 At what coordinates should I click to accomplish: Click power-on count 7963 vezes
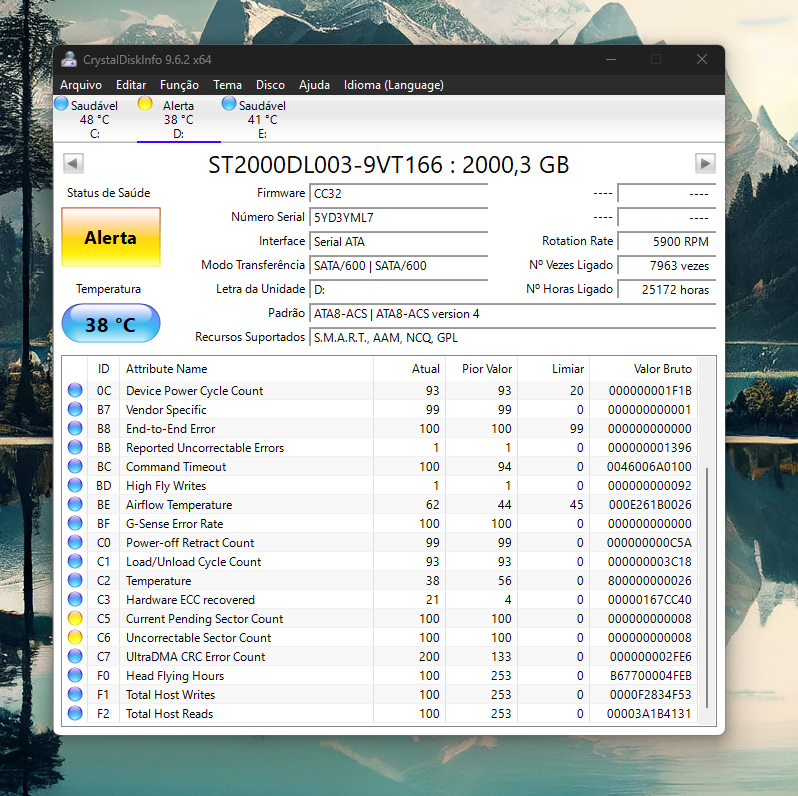tap(667, 265)
